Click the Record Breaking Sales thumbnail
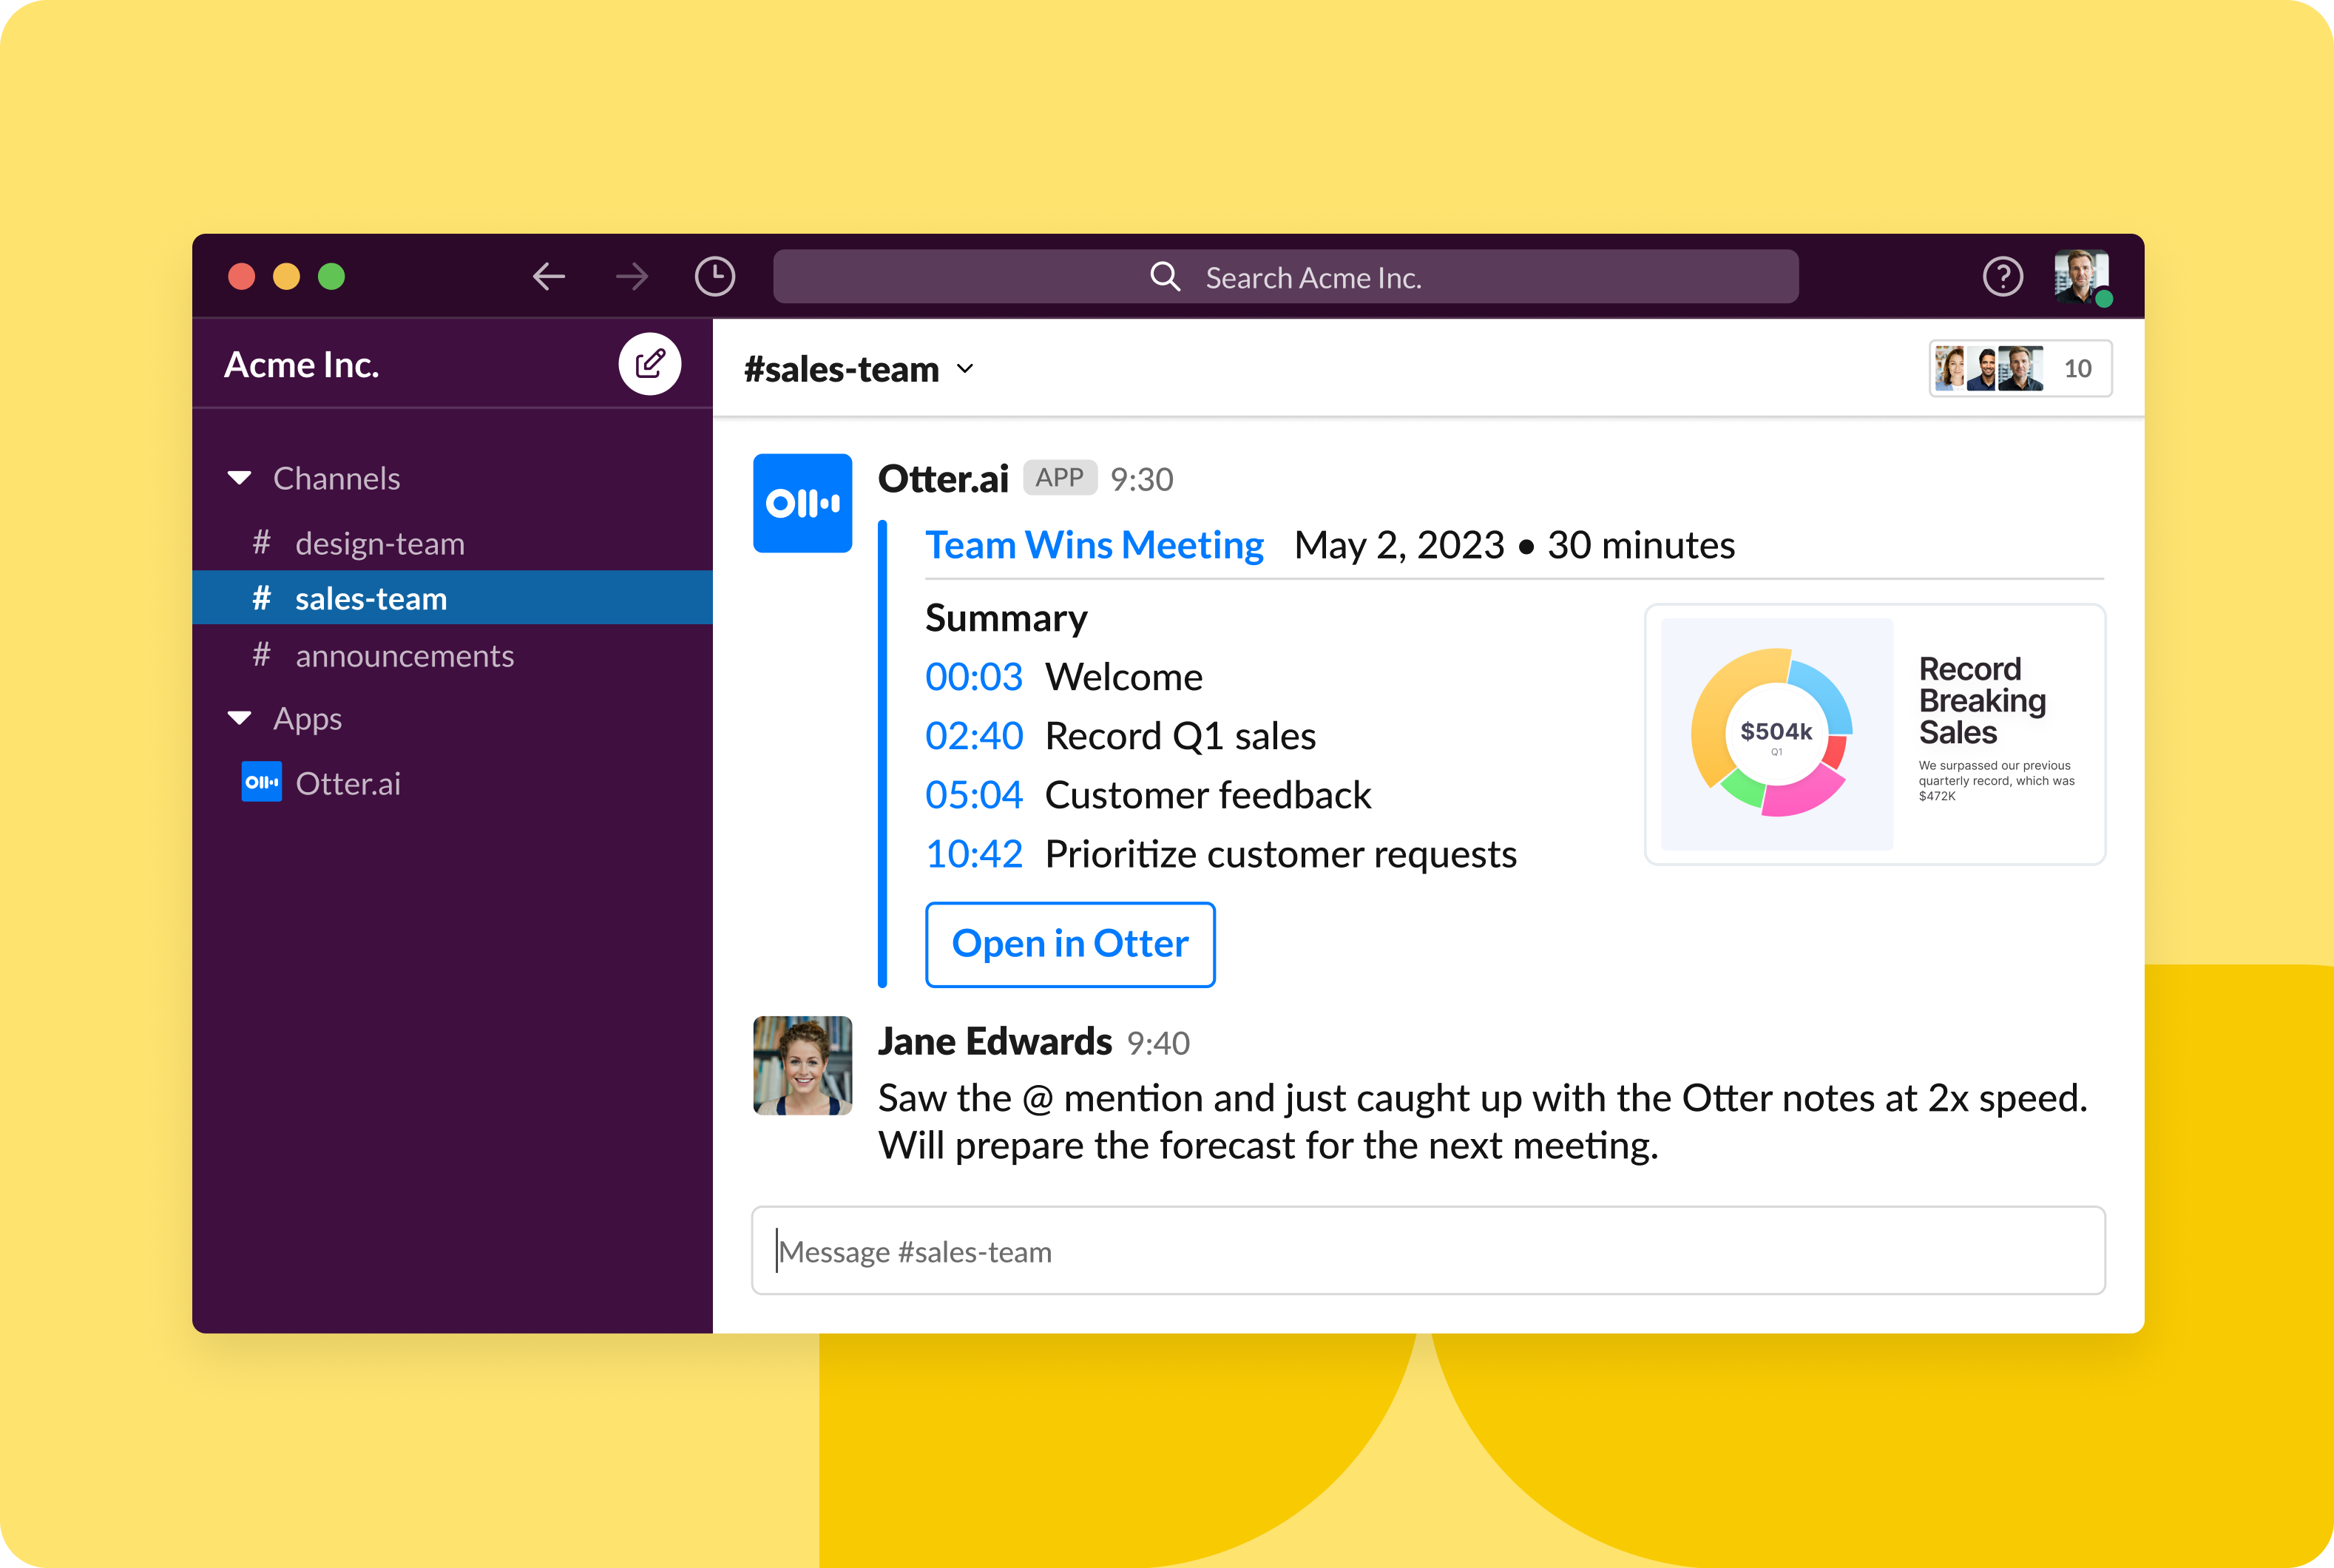This screenshot has height=1568, width=2334. [x=1874, y=734]
